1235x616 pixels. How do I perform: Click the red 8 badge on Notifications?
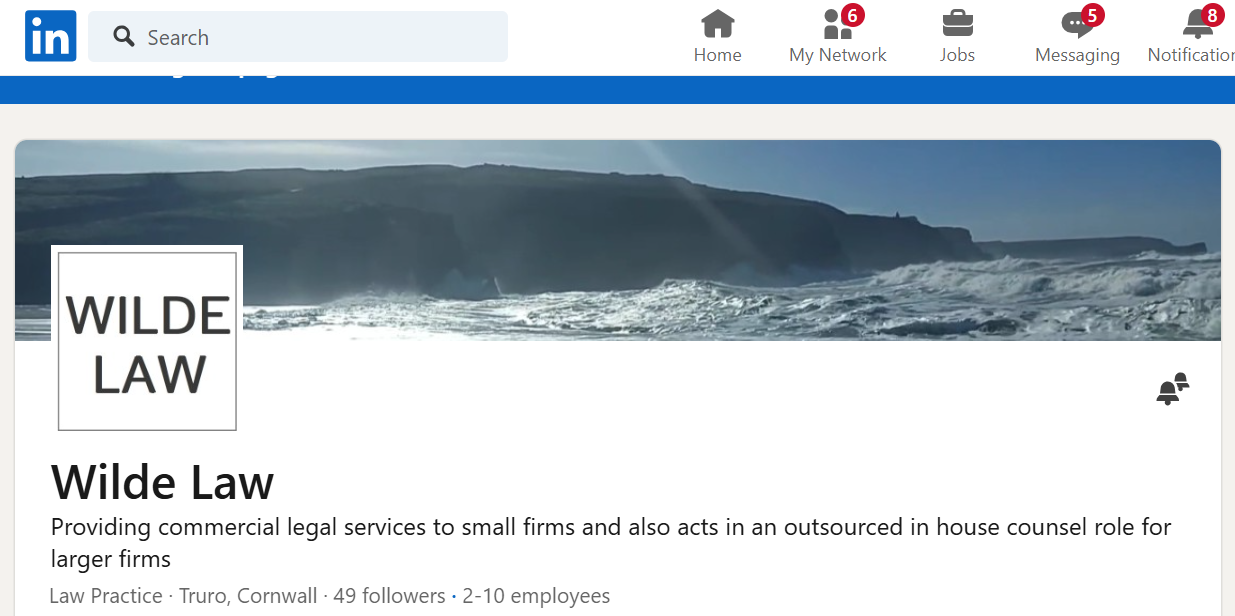point(1213,15)
